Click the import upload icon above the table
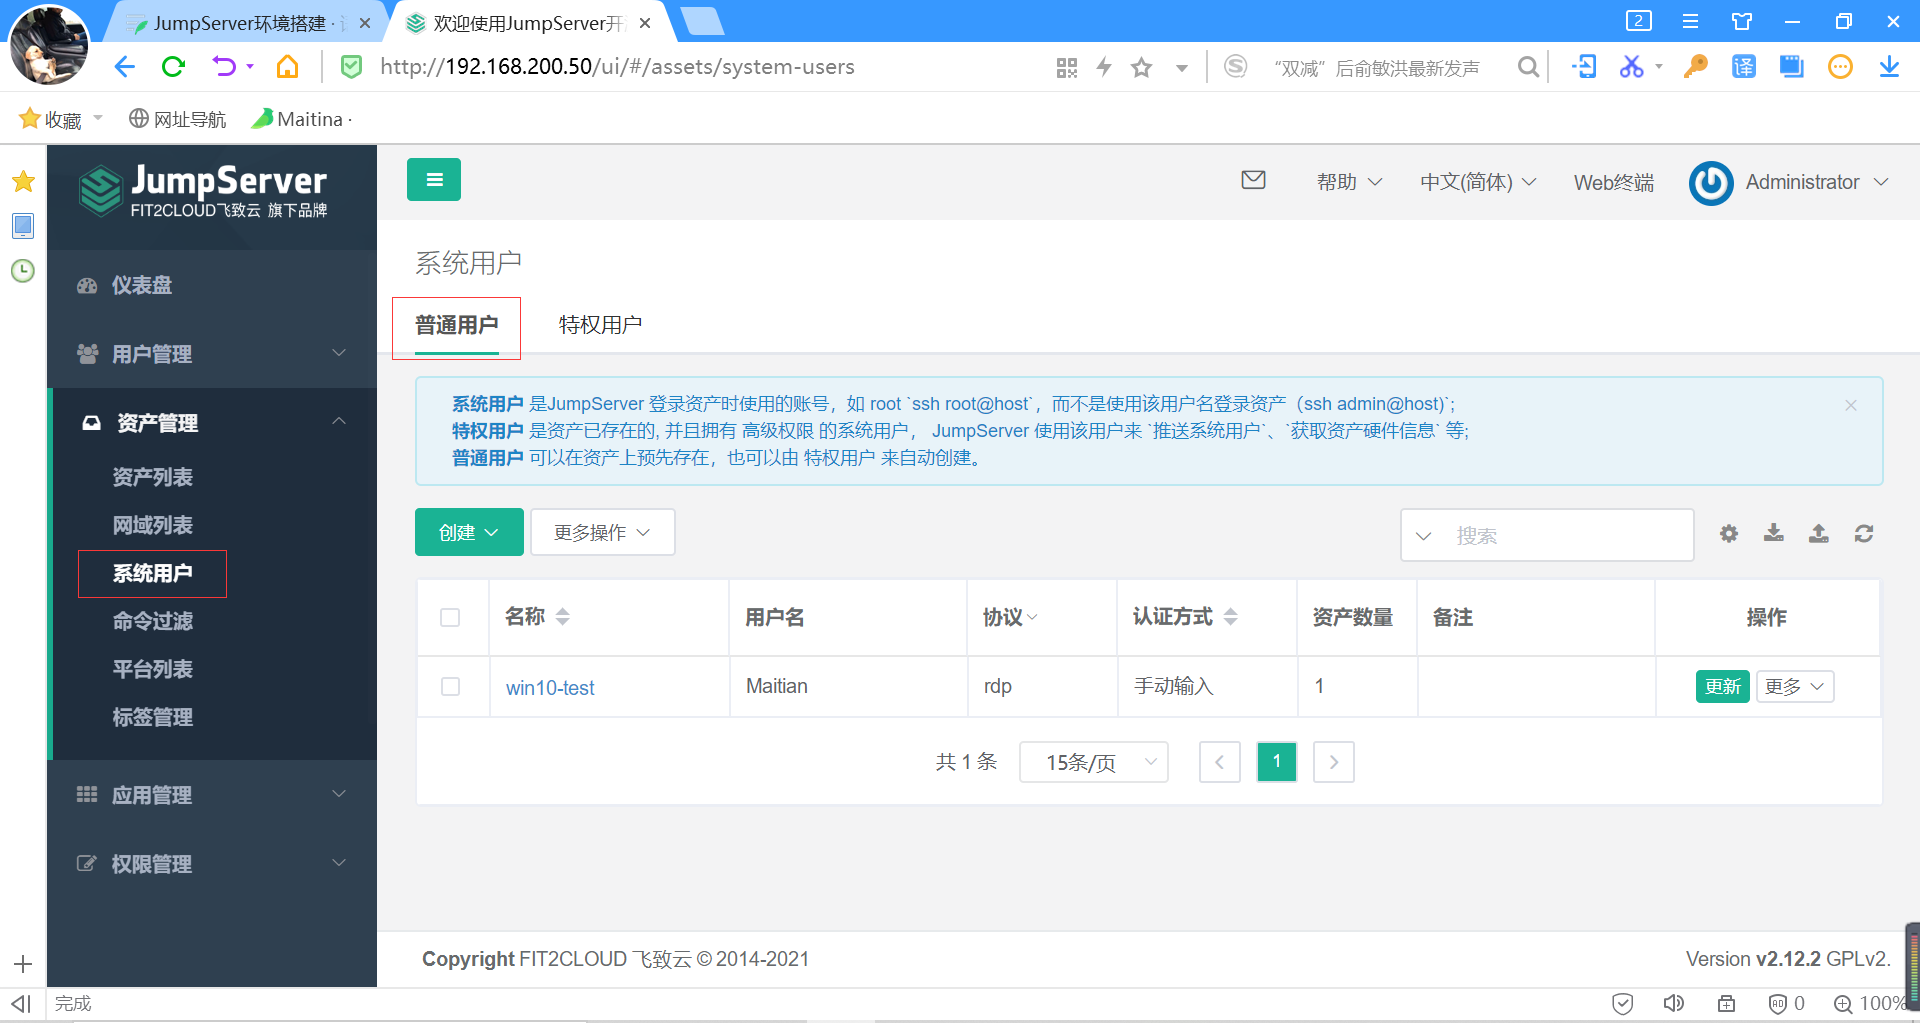The image size is (1920, 1023). tap(1819, 533)
